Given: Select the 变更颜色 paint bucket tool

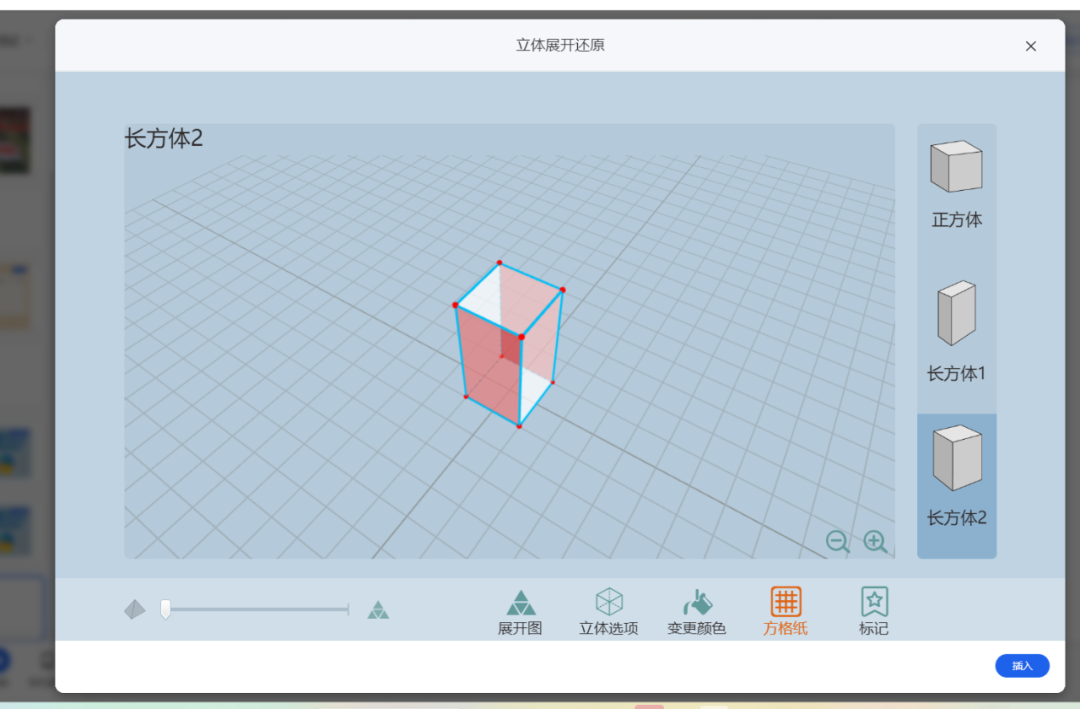Looking at the screenshot, I should 697,611.
